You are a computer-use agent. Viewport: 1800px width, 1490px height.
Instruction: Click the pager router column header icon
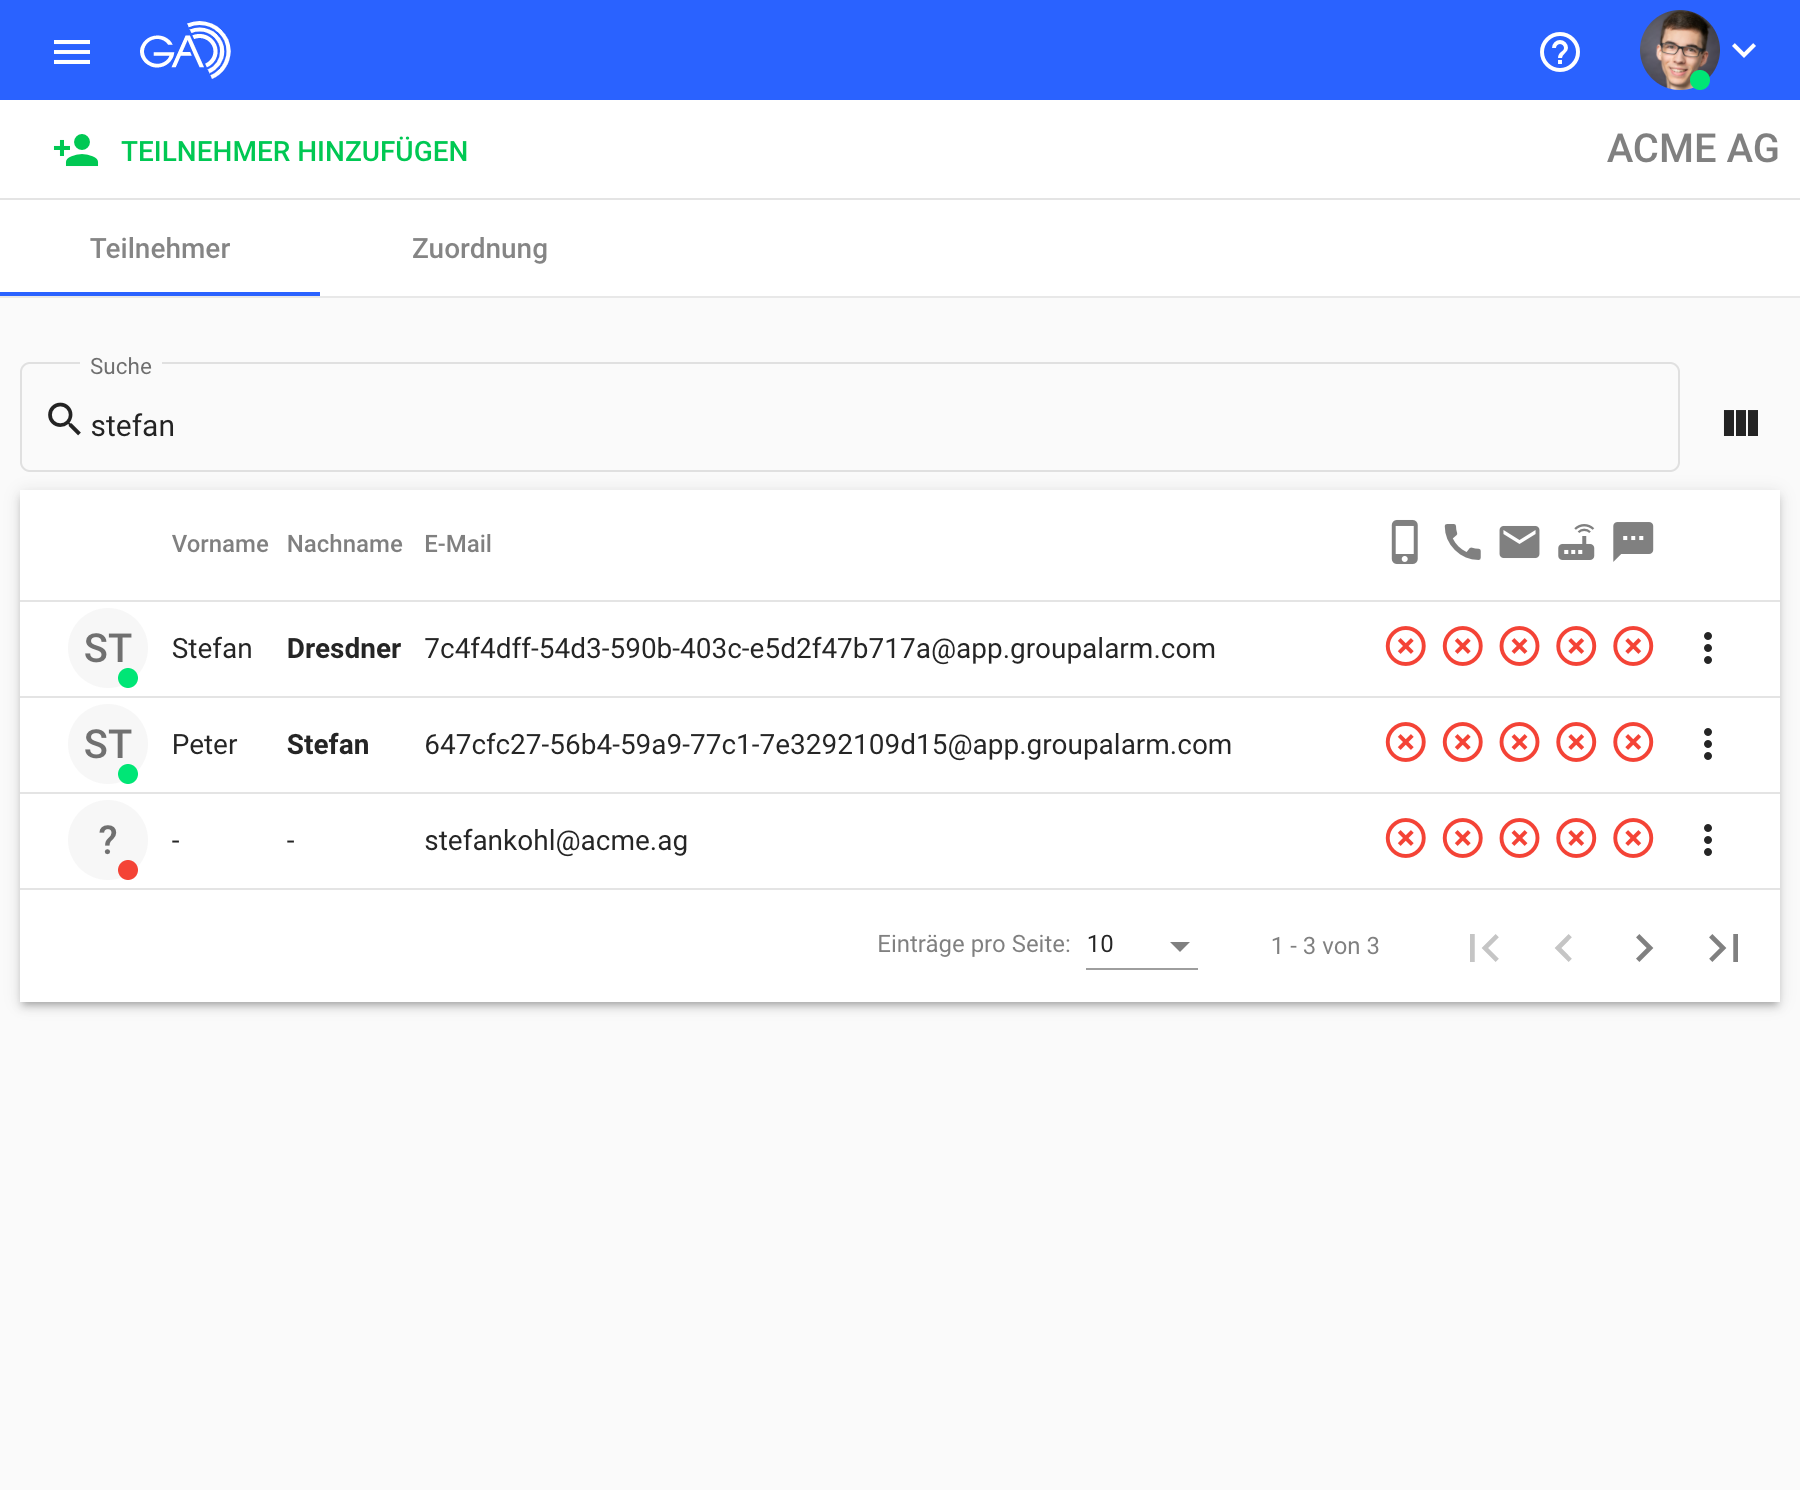pyautogui.click(x=1576, y=543)
